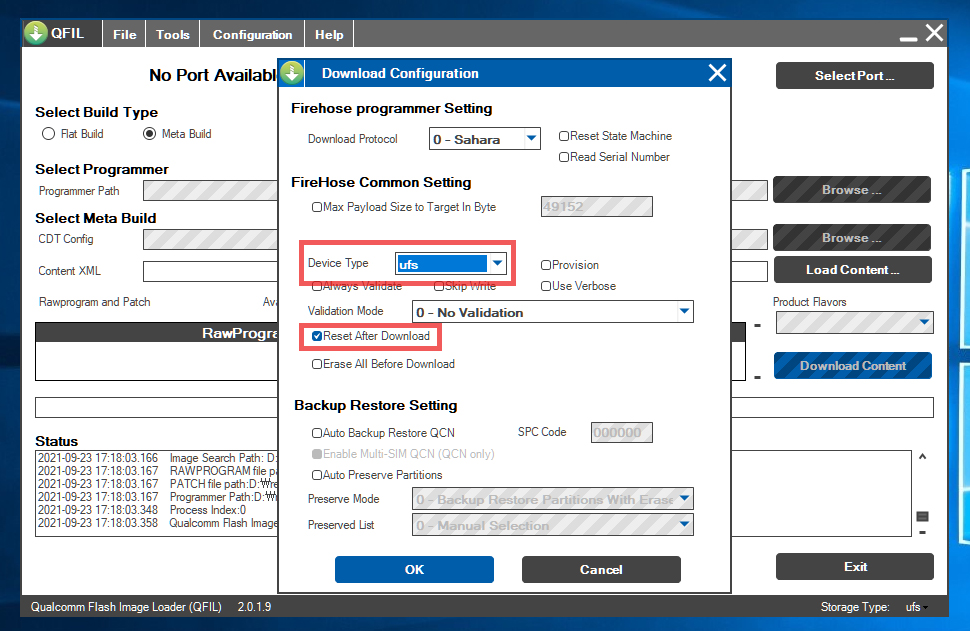Click the Select Port button
The width and height of the screenshot is (970, 631).
854,75
